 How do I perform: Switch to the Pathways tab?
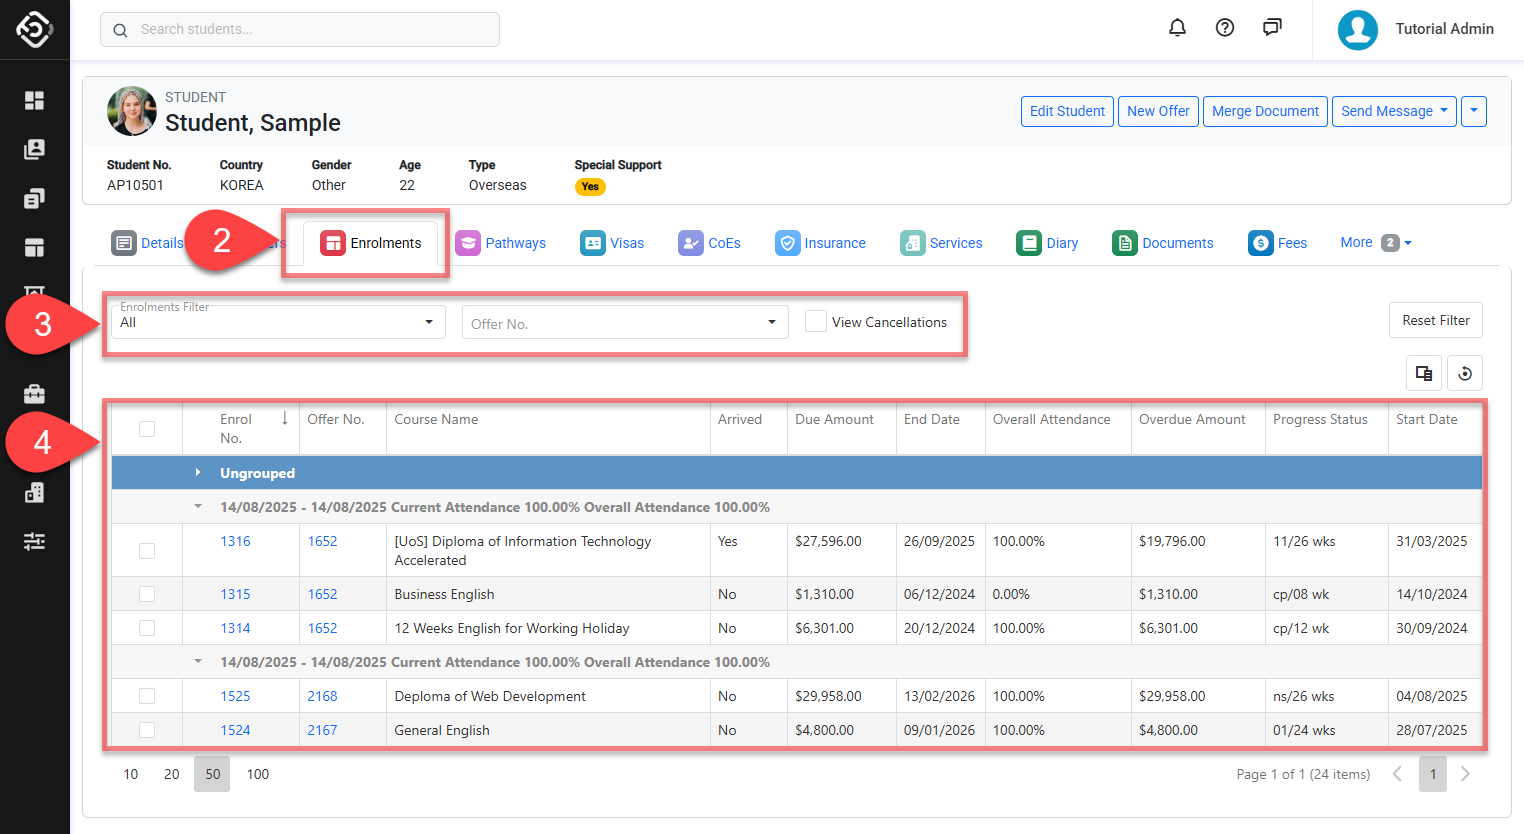pos(501,243)
